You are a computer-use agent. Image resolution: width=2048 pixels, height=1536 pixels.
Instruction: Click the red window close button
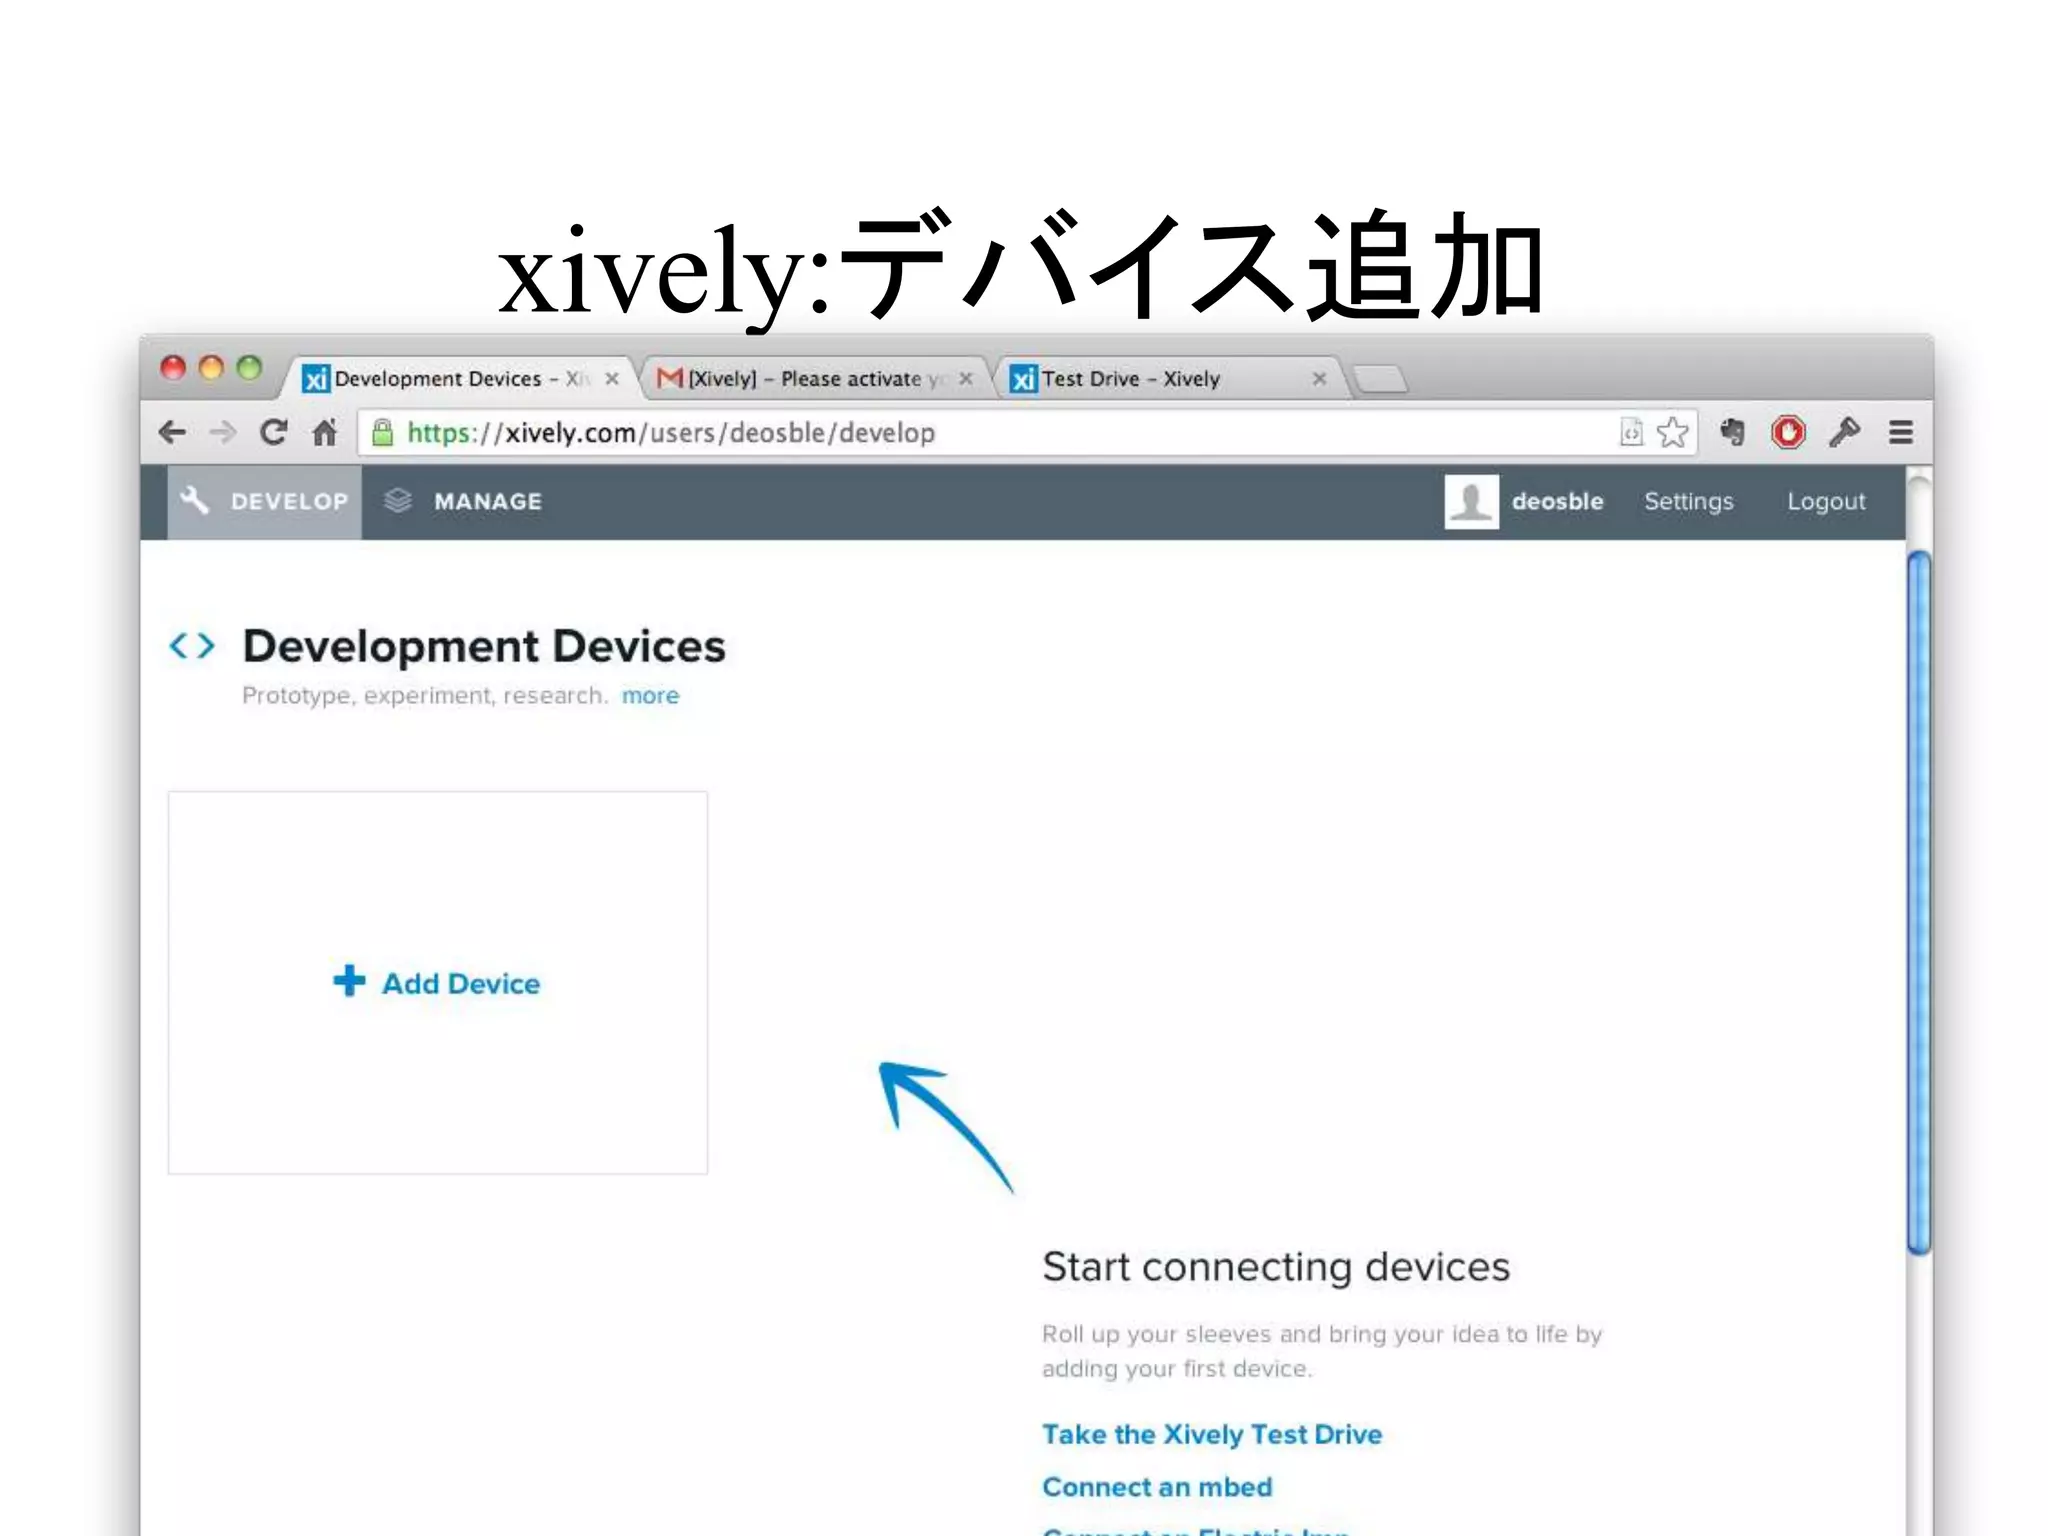(173, 368)
